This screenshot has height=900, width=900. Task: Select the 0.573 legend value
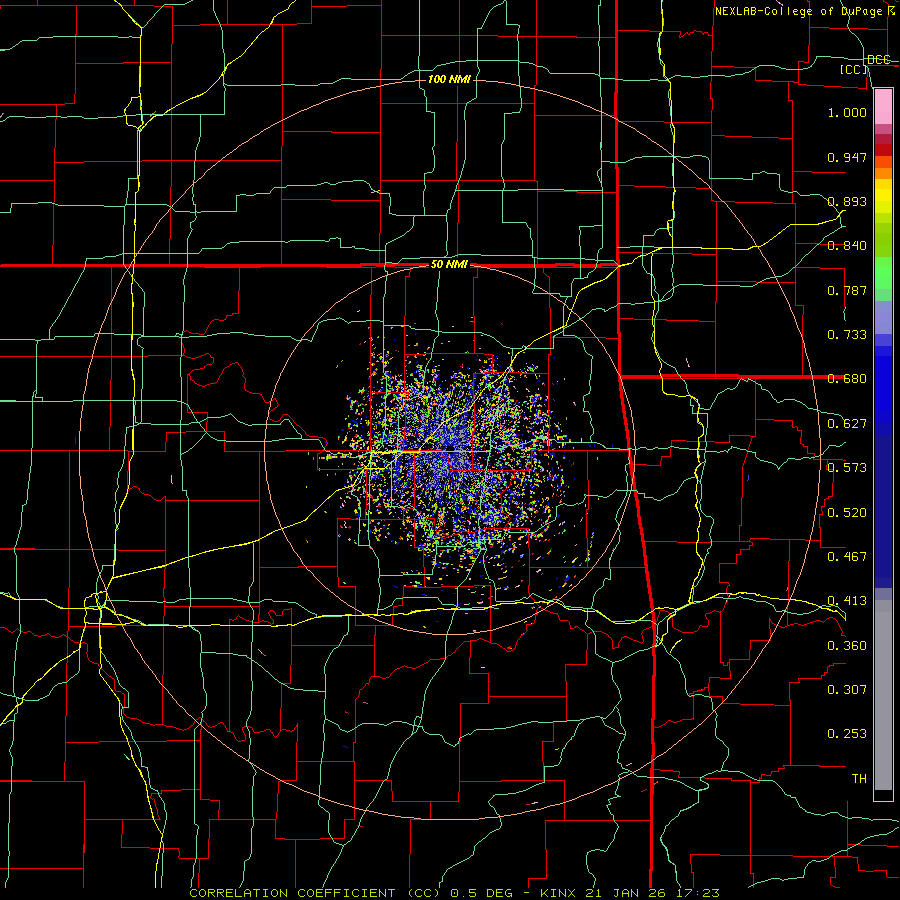click(847, 468)
